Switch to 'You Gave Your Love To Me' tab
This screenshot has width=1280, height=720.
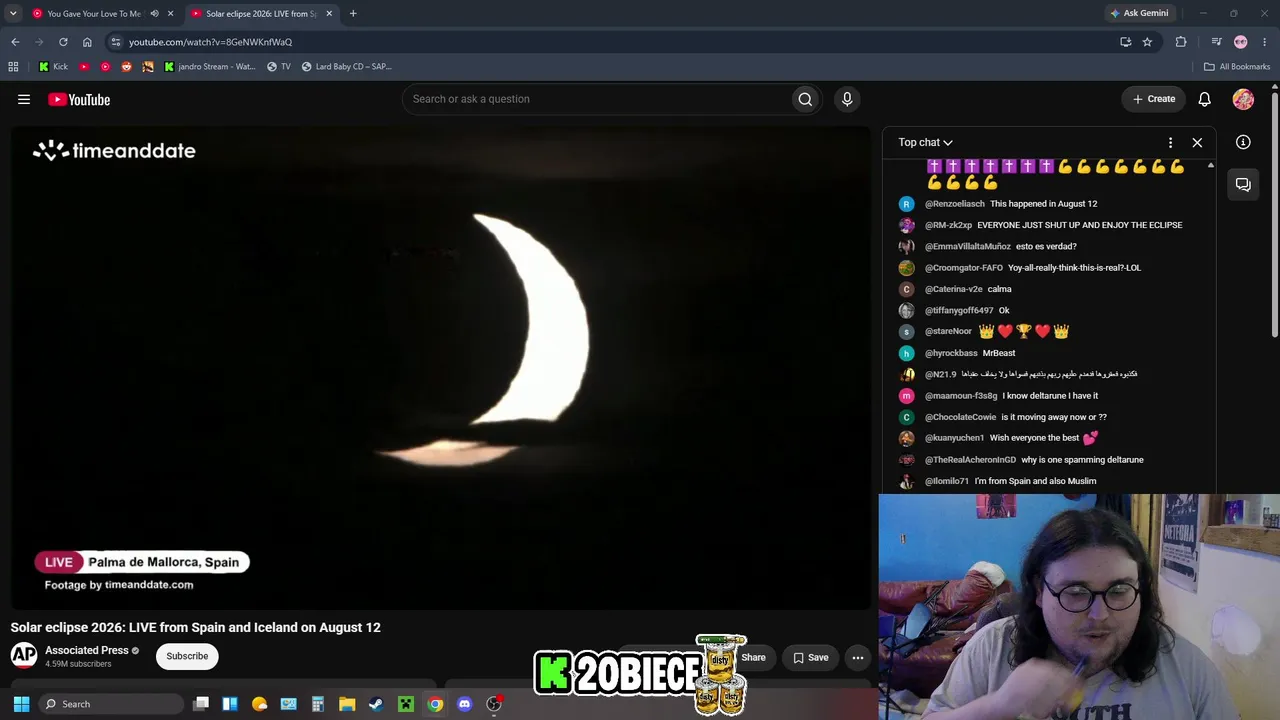[95, 14]
